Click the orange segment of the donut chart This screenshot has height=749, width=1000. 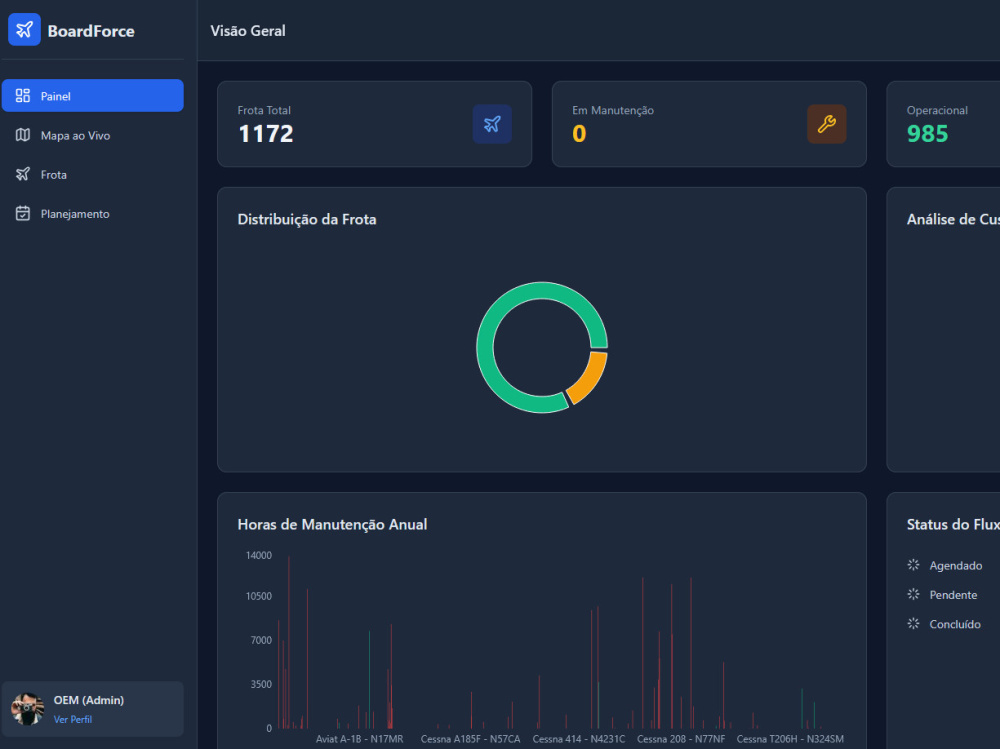[x=591, y=378]
